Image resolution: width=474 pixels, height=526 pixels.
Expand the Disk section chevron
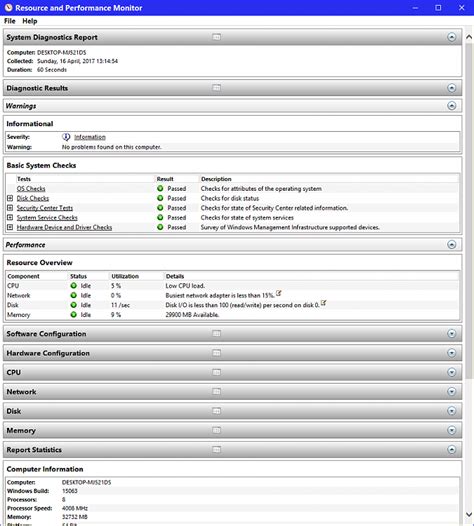[x=452, y=411]
